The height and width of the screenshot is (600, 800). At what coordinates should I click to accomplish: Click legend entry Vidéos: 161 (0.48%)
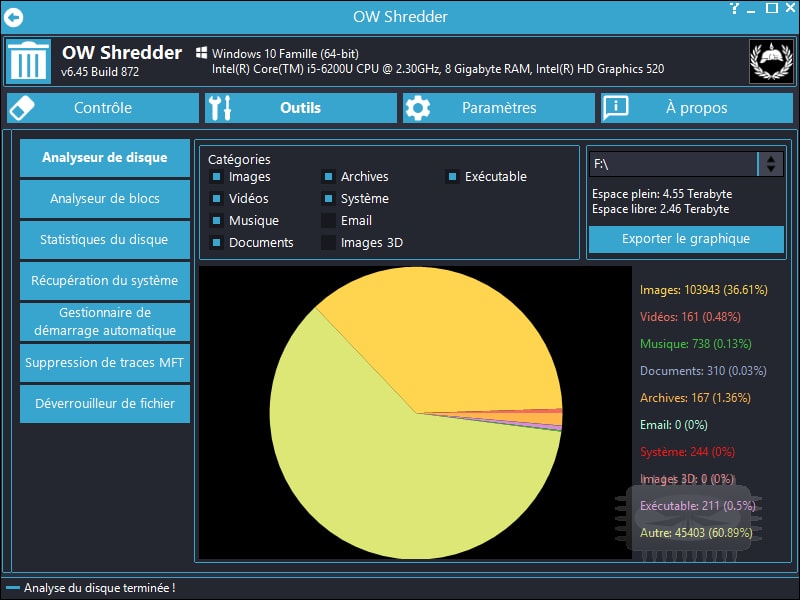point(690,317)
